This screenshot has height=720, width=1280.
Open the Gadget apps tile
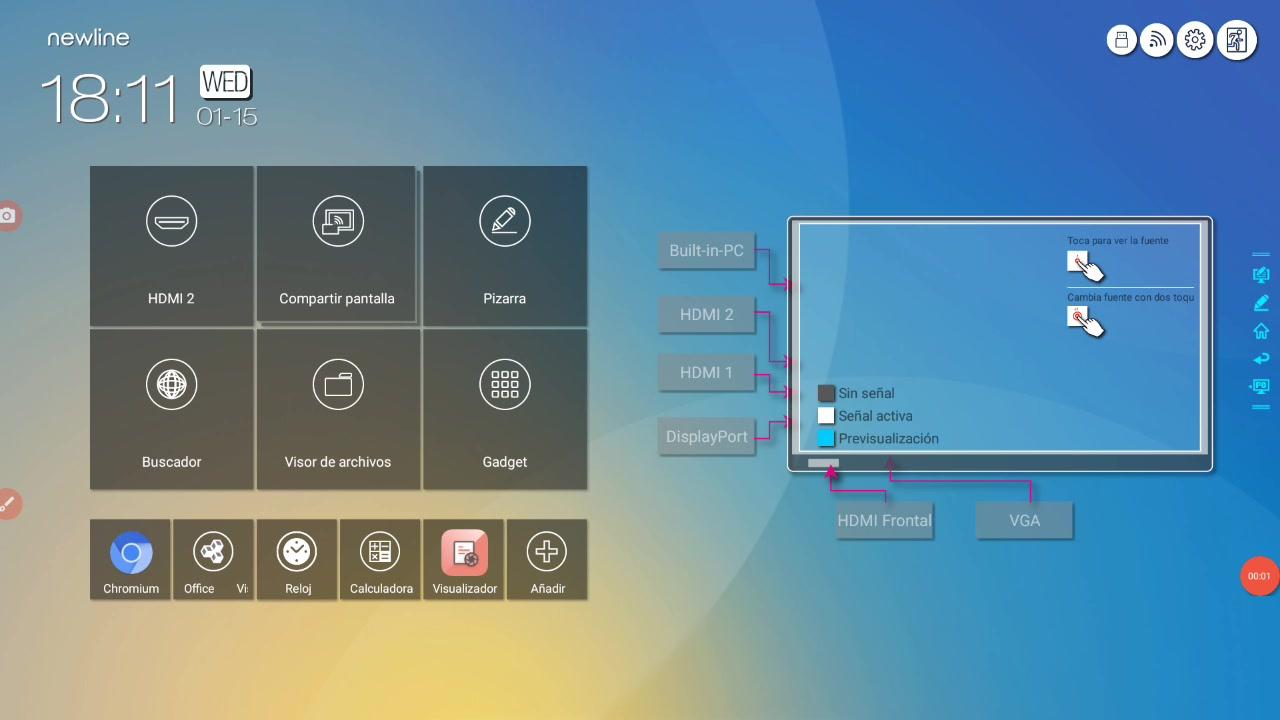click(x=505, y=409)
